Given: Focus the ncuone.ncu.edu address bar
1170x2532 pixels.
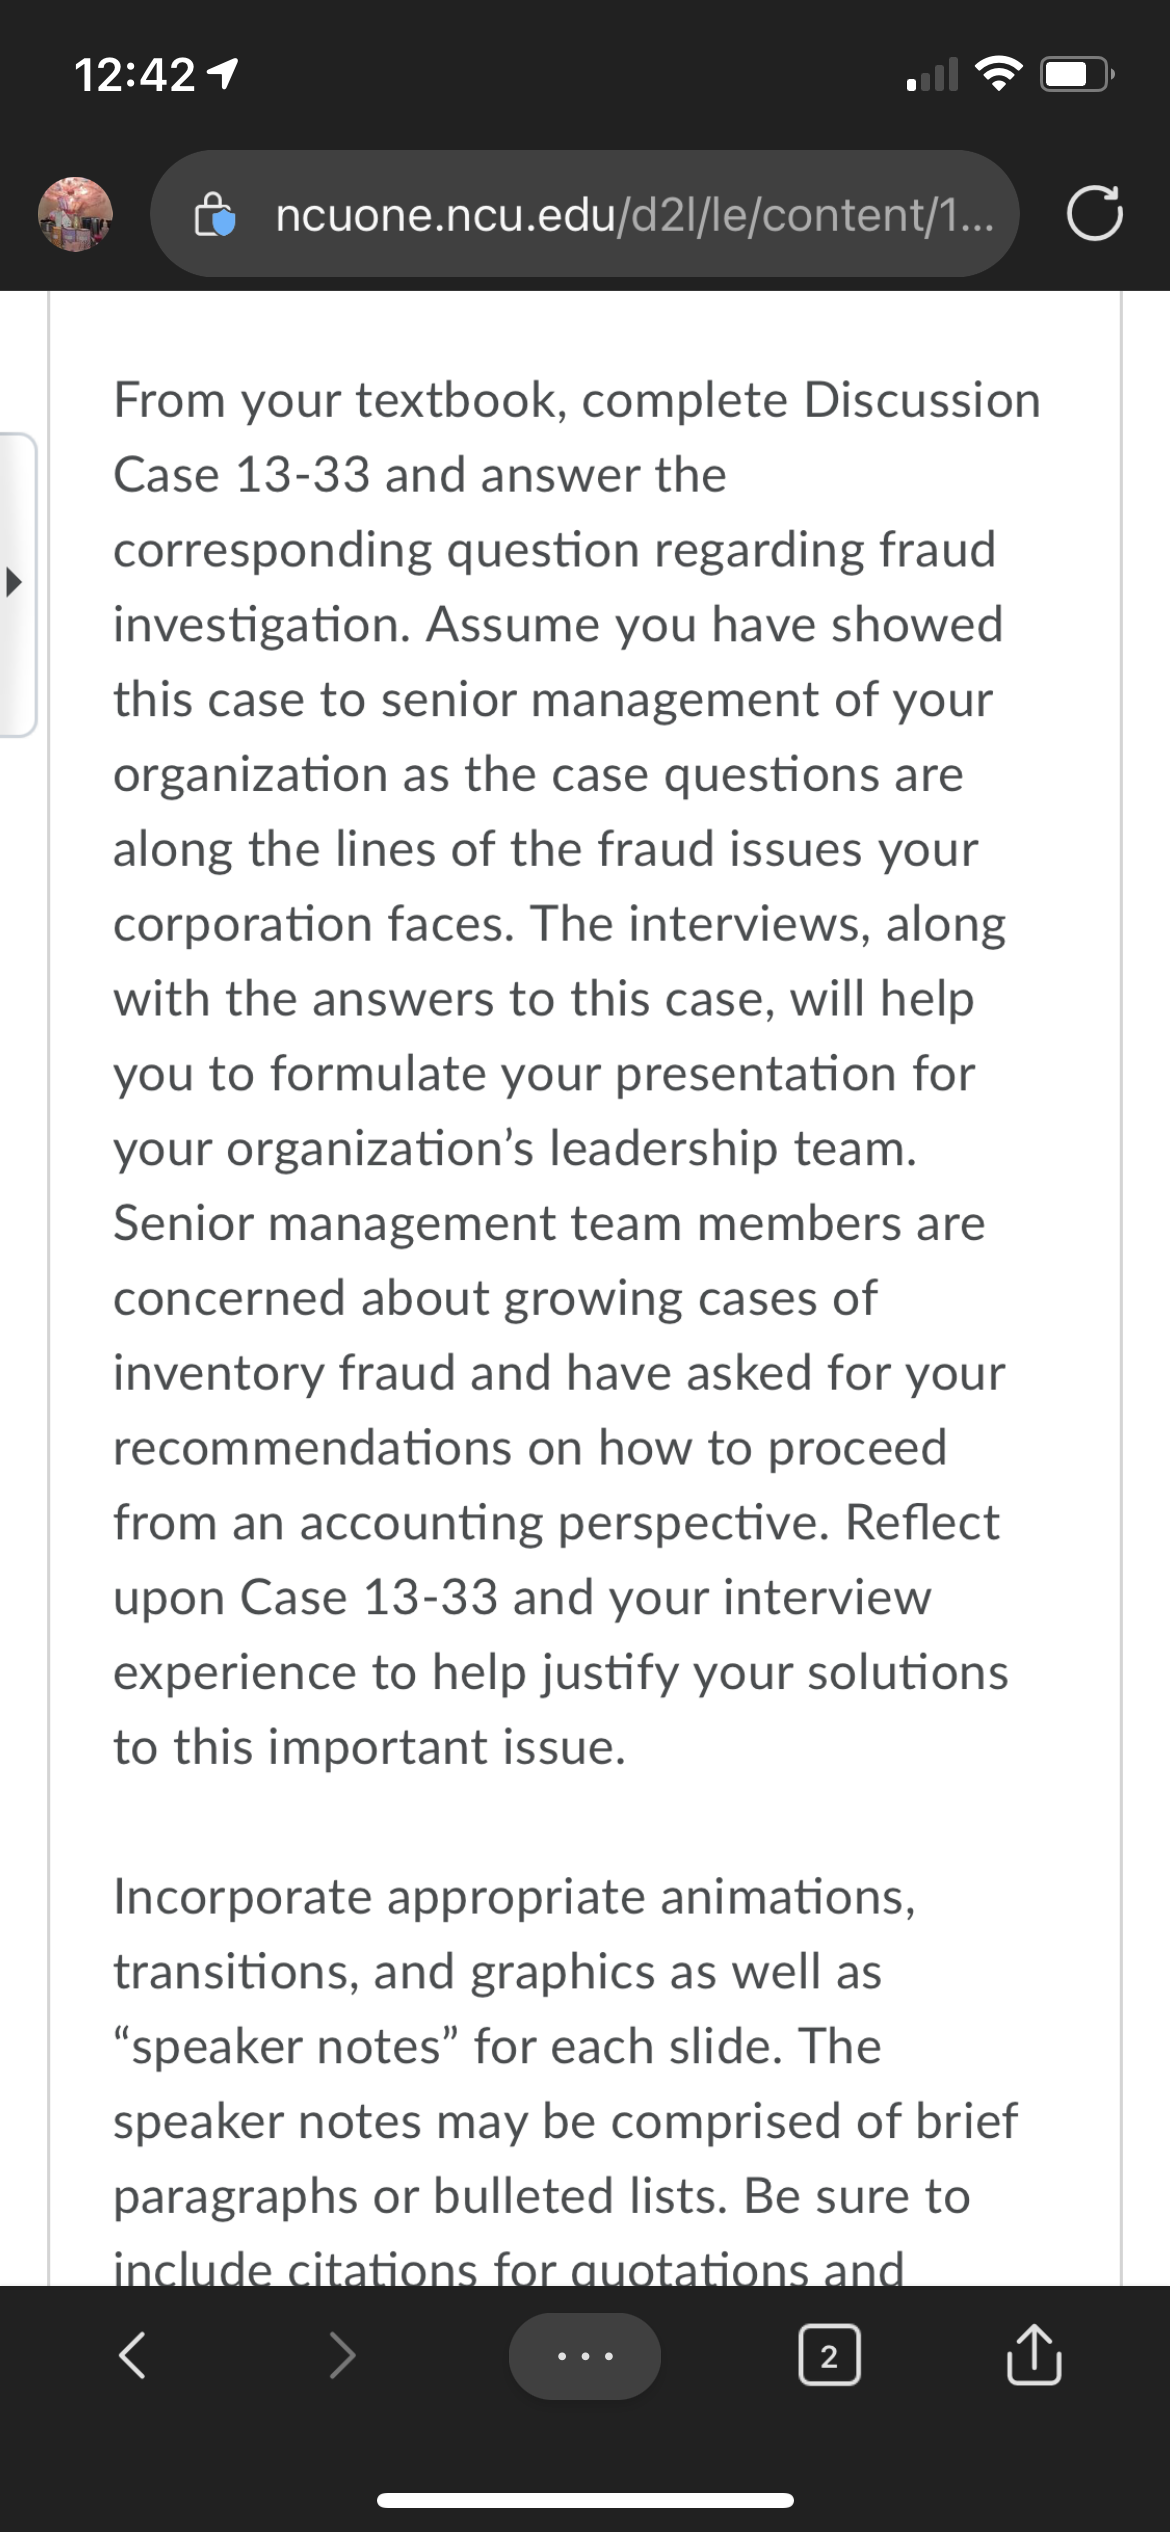Looking at the screenshot, I should point(585,214).
